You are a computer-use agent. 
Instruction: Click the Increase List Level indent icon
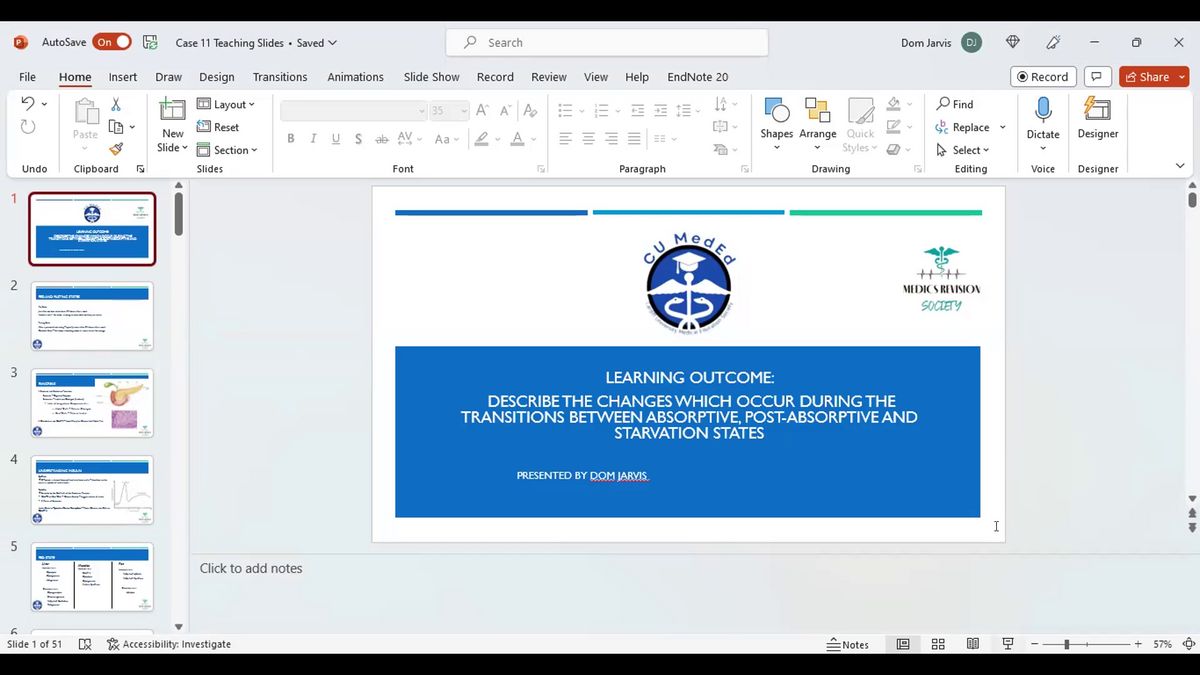point(661,110)
